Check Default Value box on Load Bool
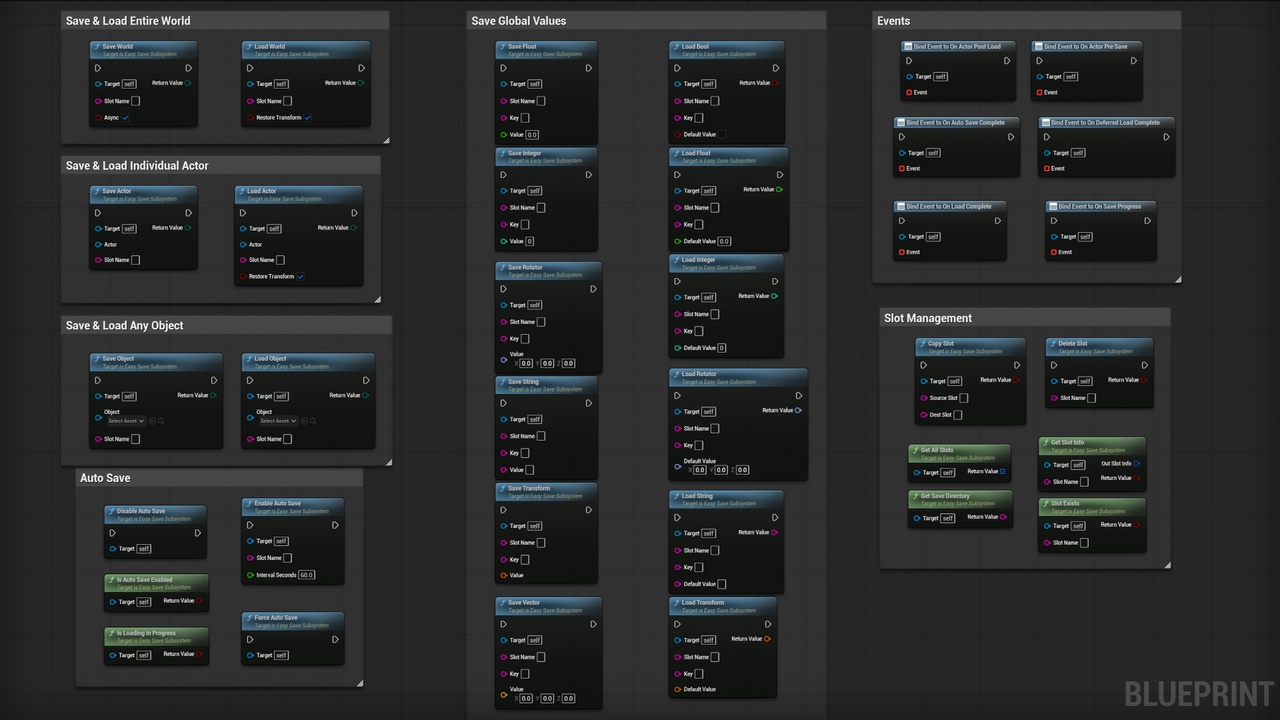This screenshot has height=720, width=1280. tap(722, 134)
